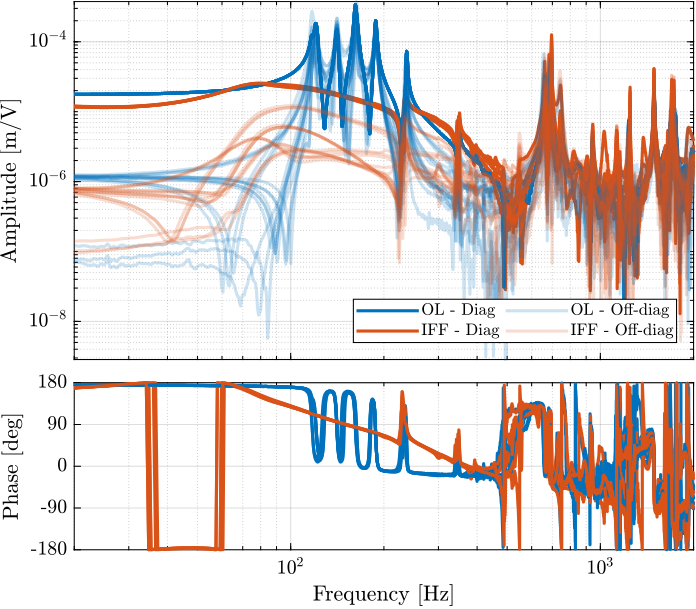Click the 'OL - Diag' legend label
Screen dimensions: 696x609
point(459,310)
